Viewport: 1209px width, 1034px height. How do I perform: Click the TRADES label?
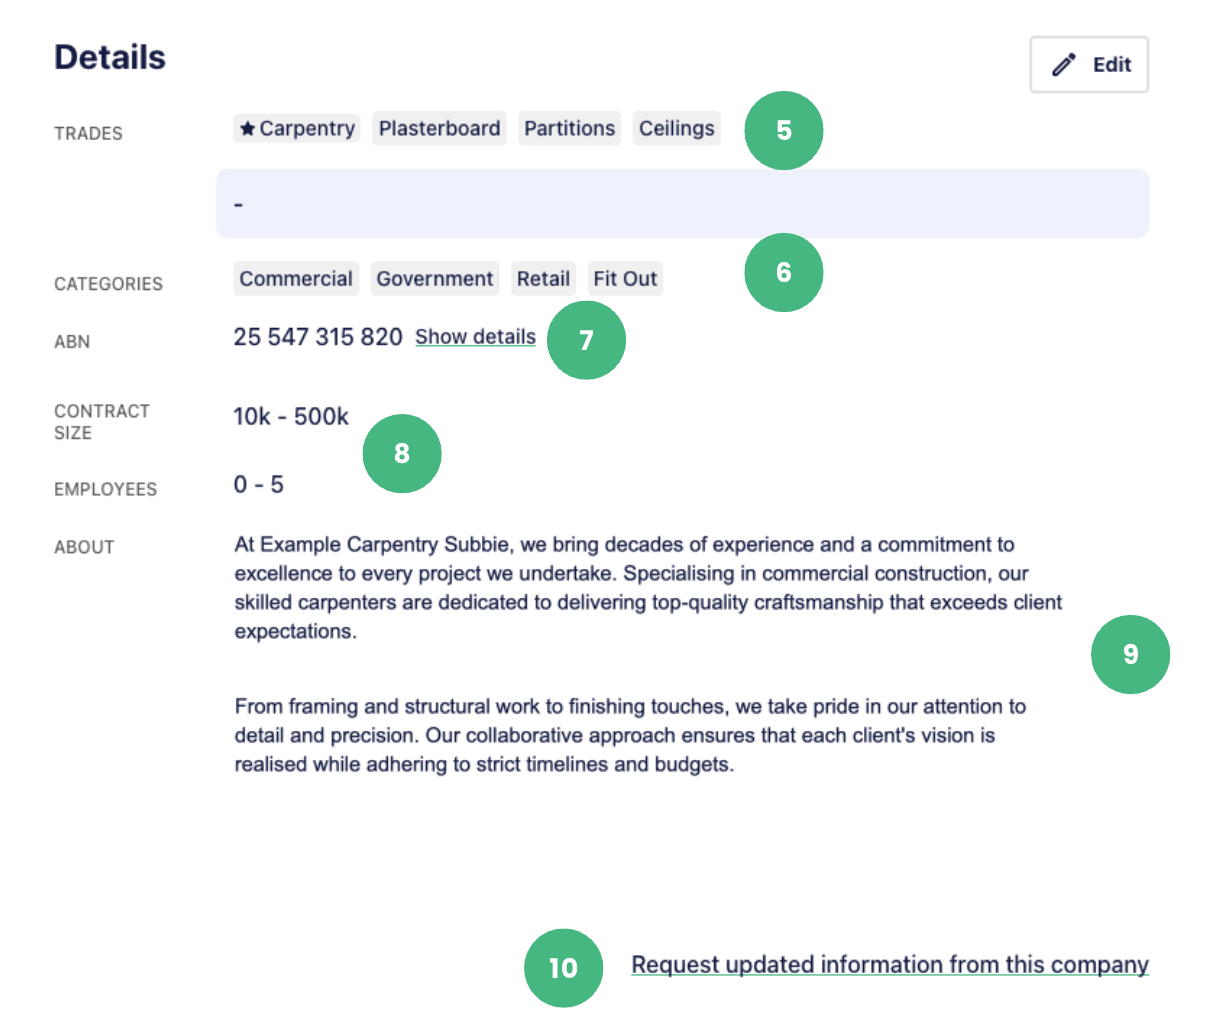[x=88, y=133]
